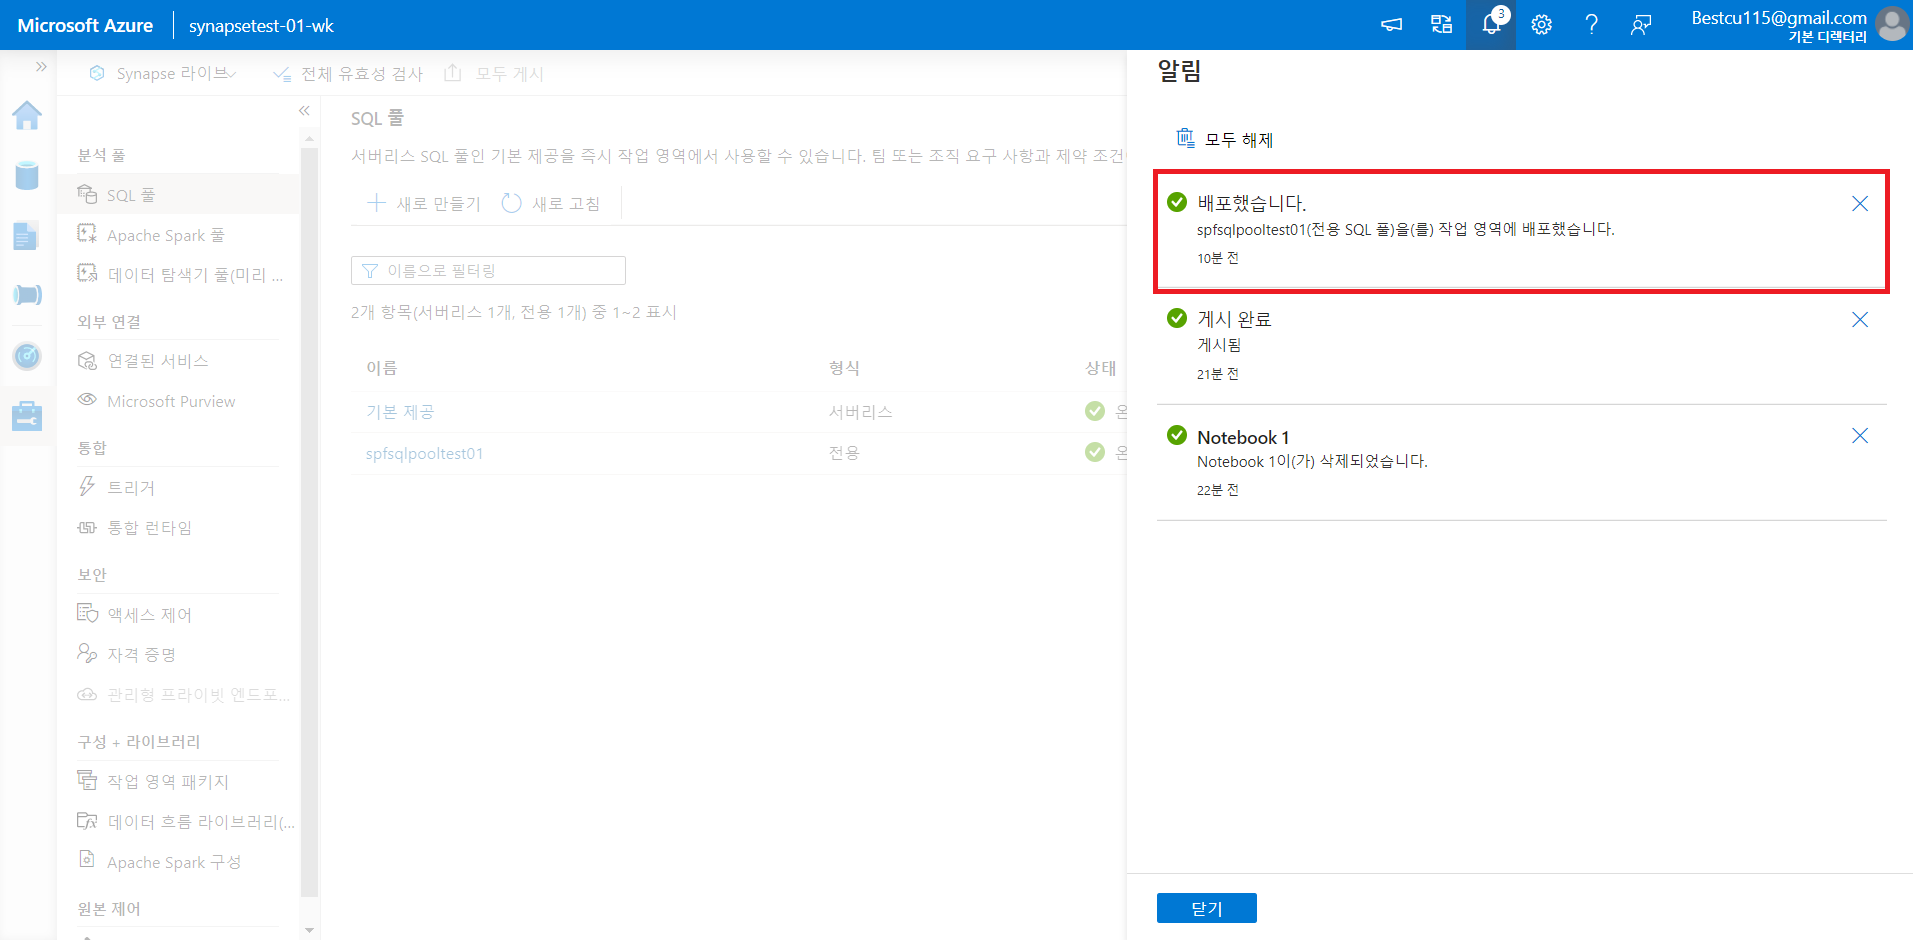Open 작업 영역 패키지 menu item

click(180, 782)
